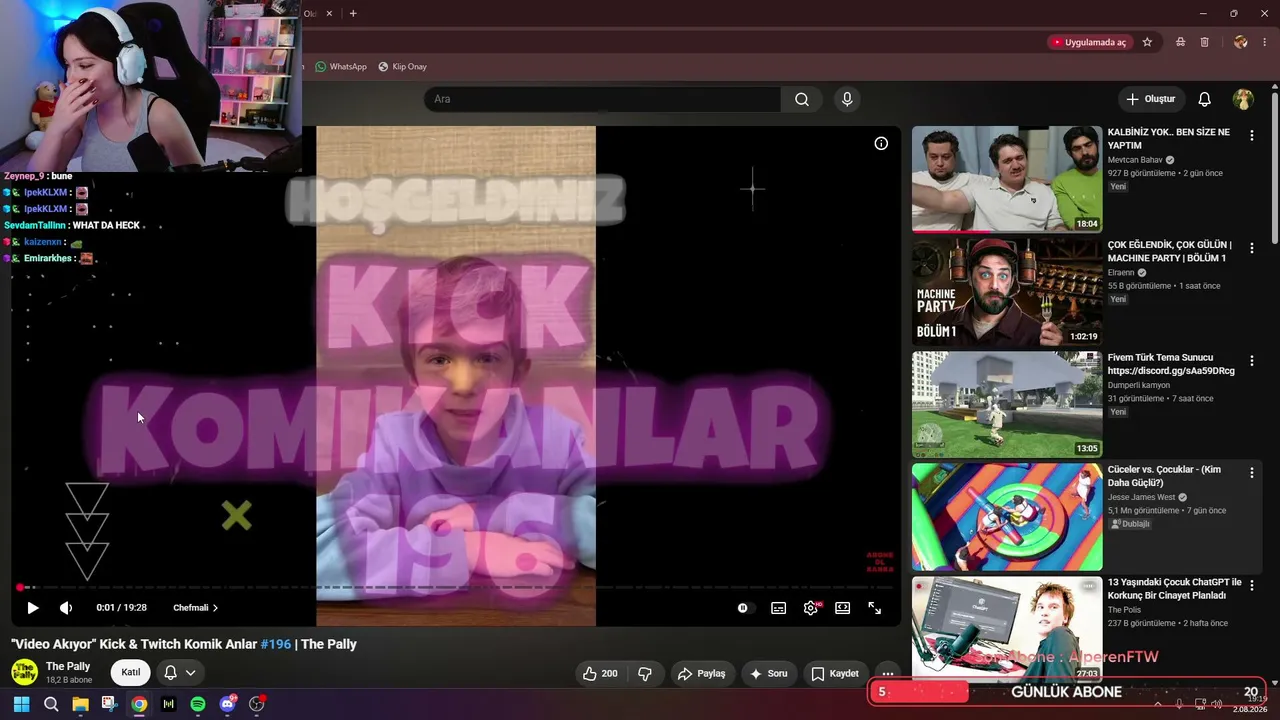Mute the video volume
Screen dimensions: 1280x720
[x=66, y=607]
